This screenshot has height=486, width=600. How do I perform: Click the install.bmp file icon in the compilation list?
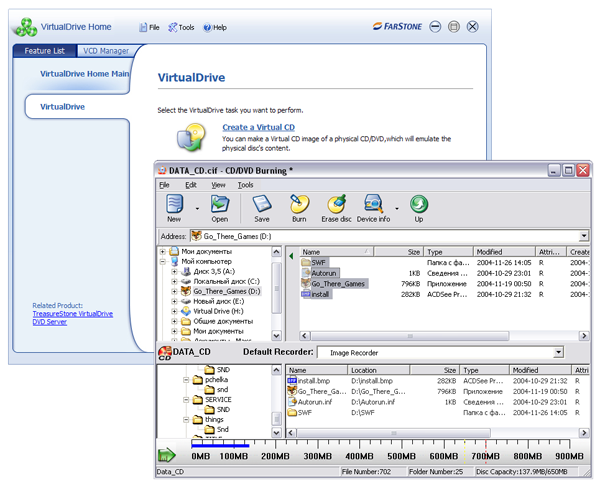292,381
